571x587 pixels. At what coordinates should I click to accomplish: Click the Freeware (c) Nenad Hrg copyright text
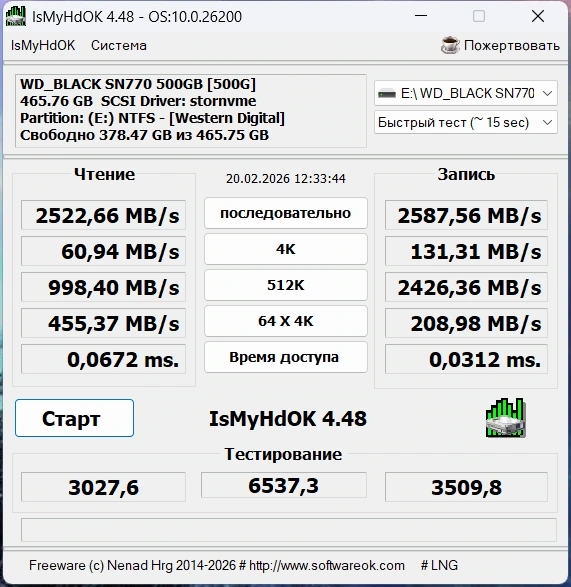click(x=132, y=565)
